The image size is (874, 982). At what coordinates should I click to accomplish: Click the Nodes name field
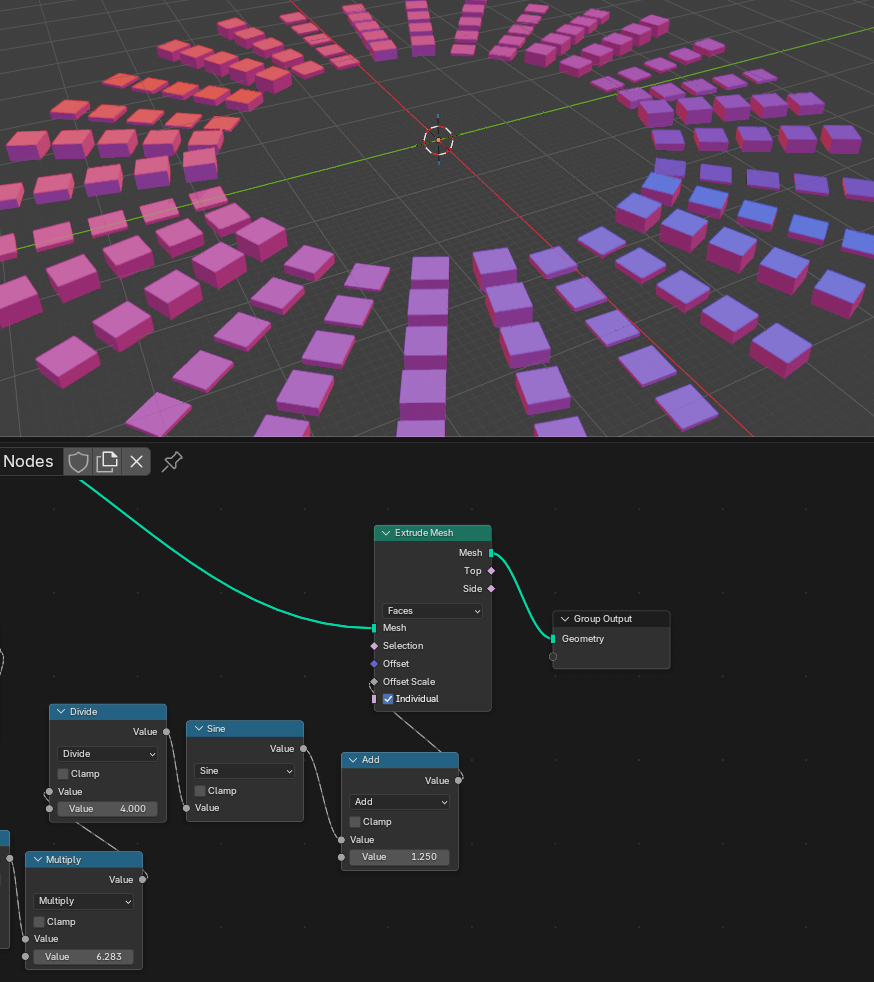click(x=30, y=462)
